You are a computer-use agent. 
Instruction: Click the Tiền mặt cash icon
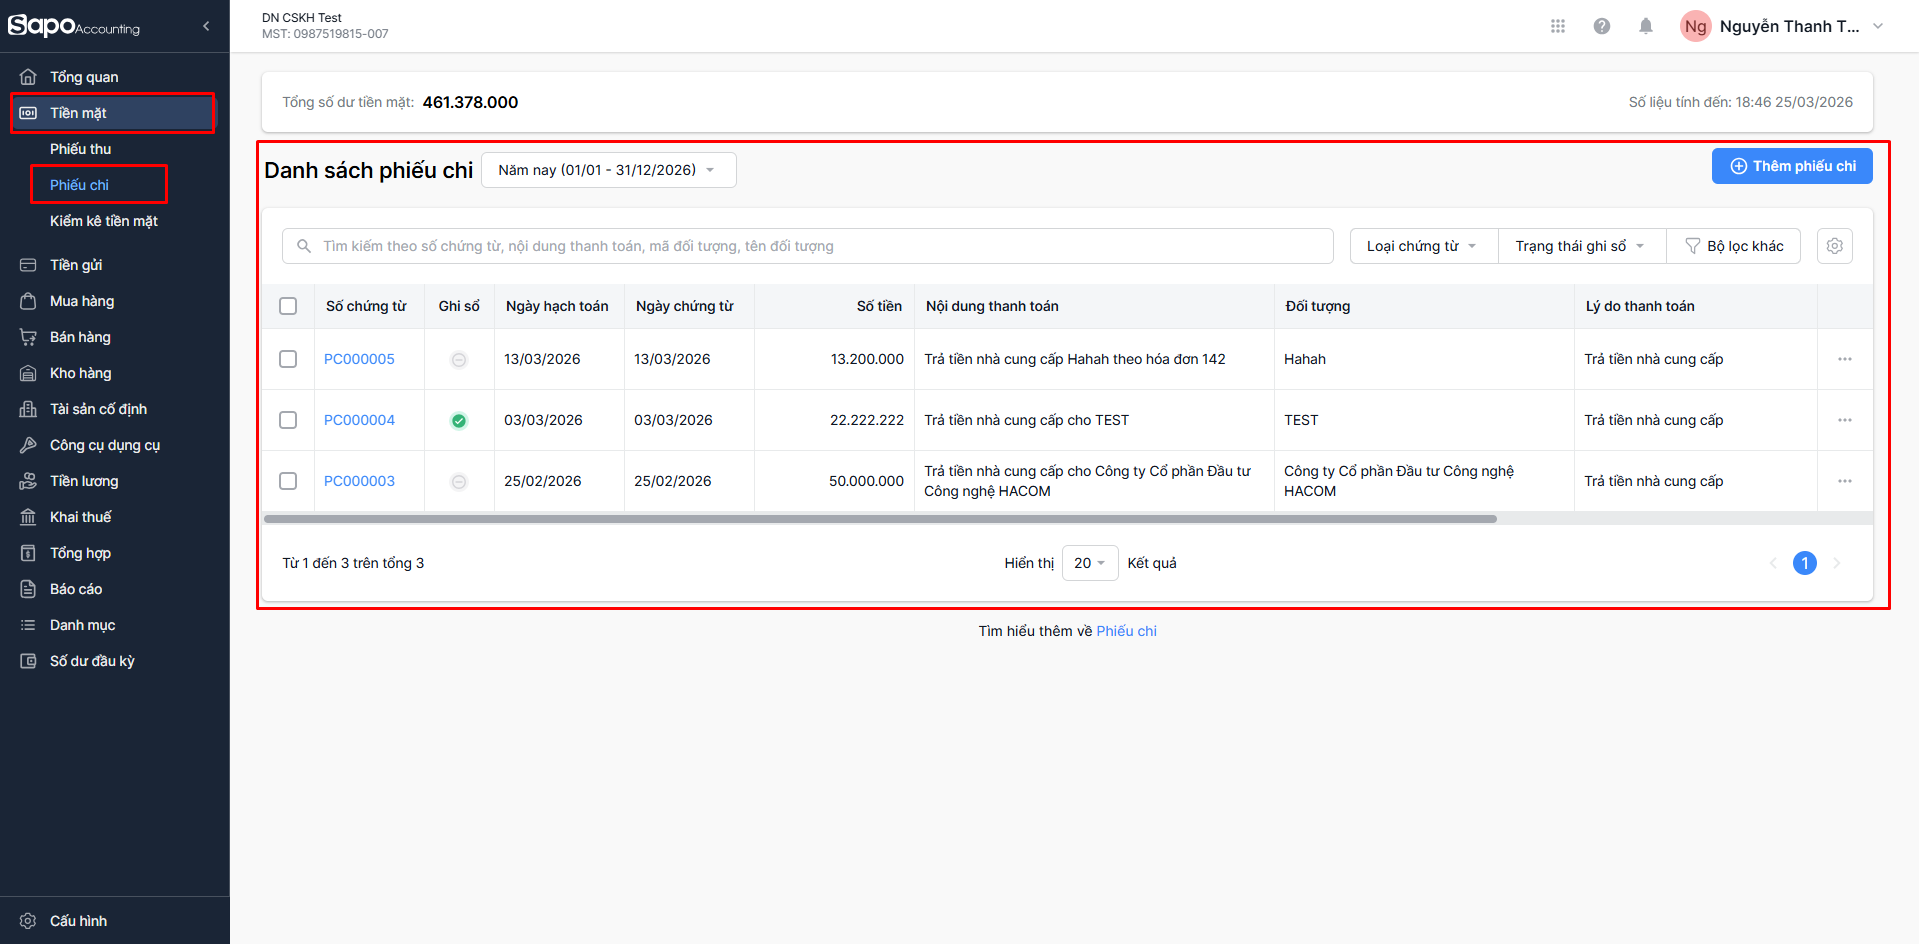tap(28, 113)
